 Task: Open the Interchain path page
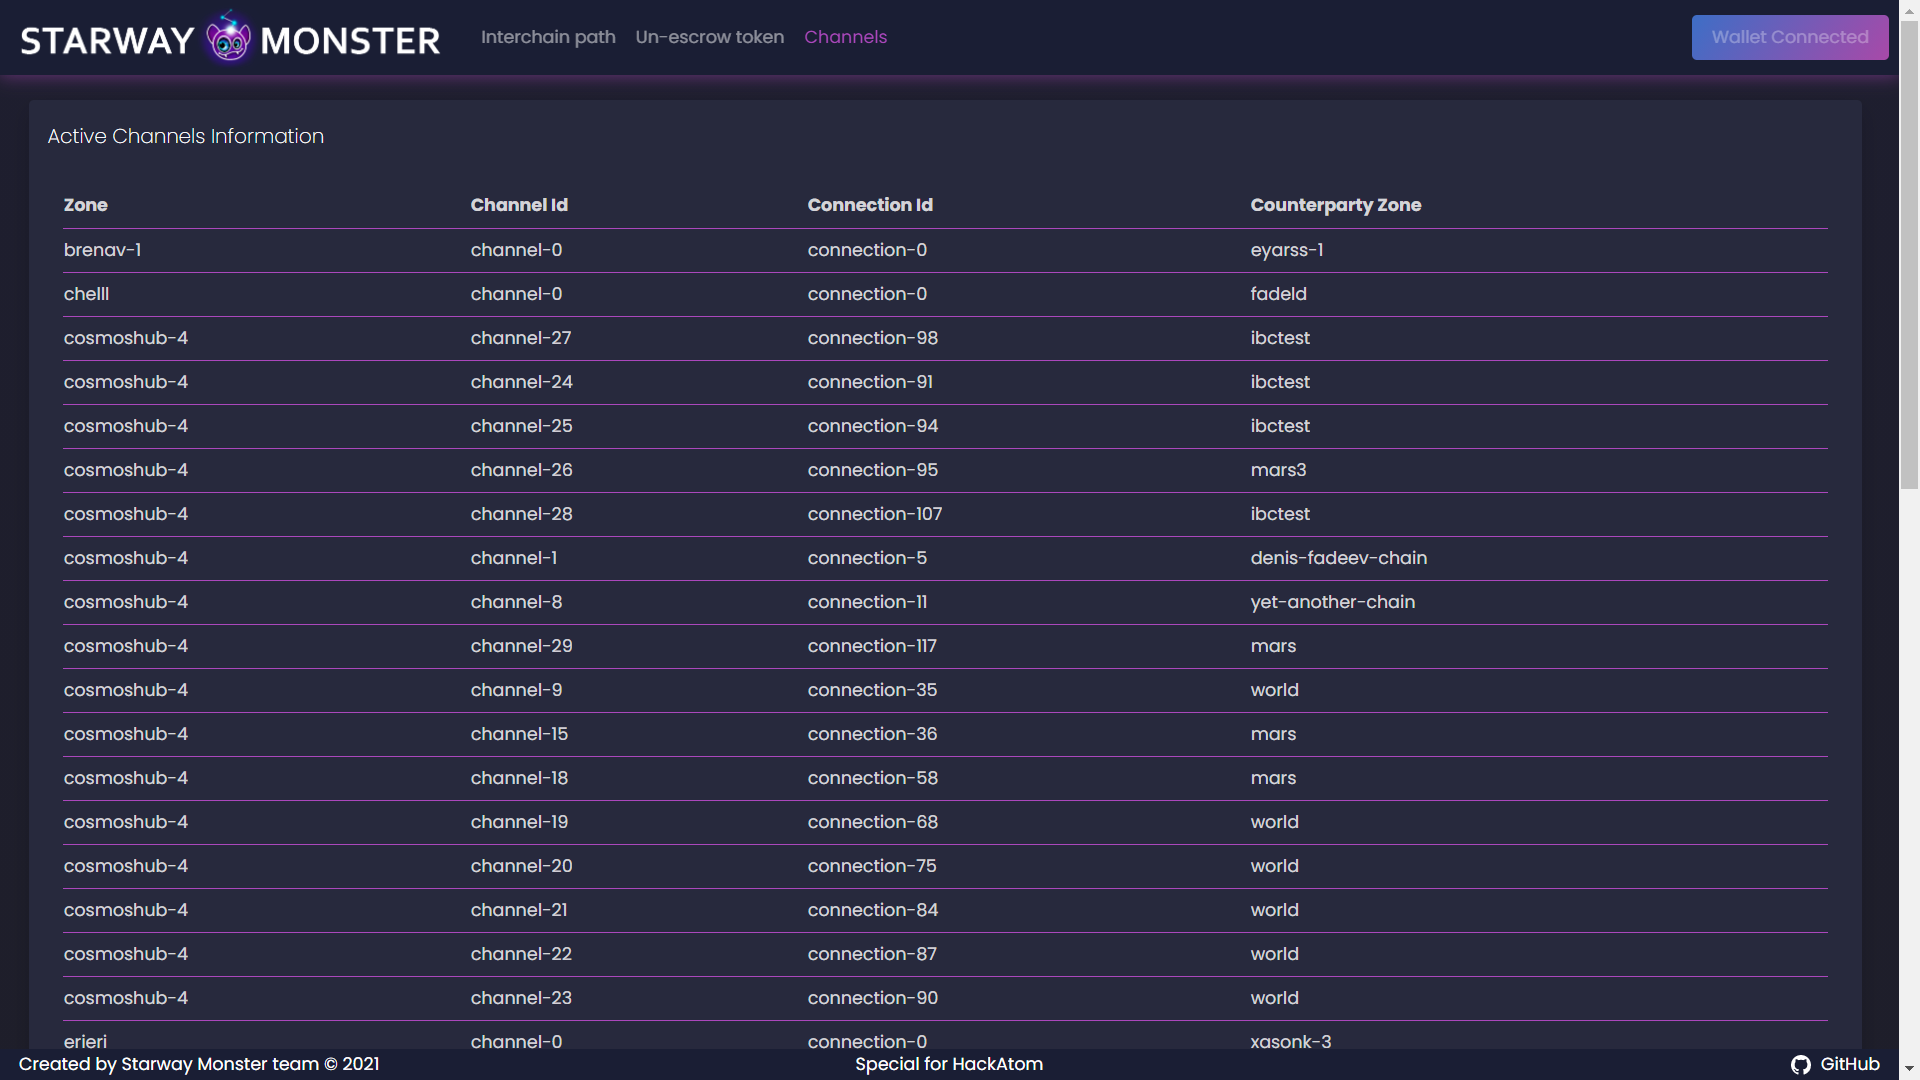click(x=548, y=37)
